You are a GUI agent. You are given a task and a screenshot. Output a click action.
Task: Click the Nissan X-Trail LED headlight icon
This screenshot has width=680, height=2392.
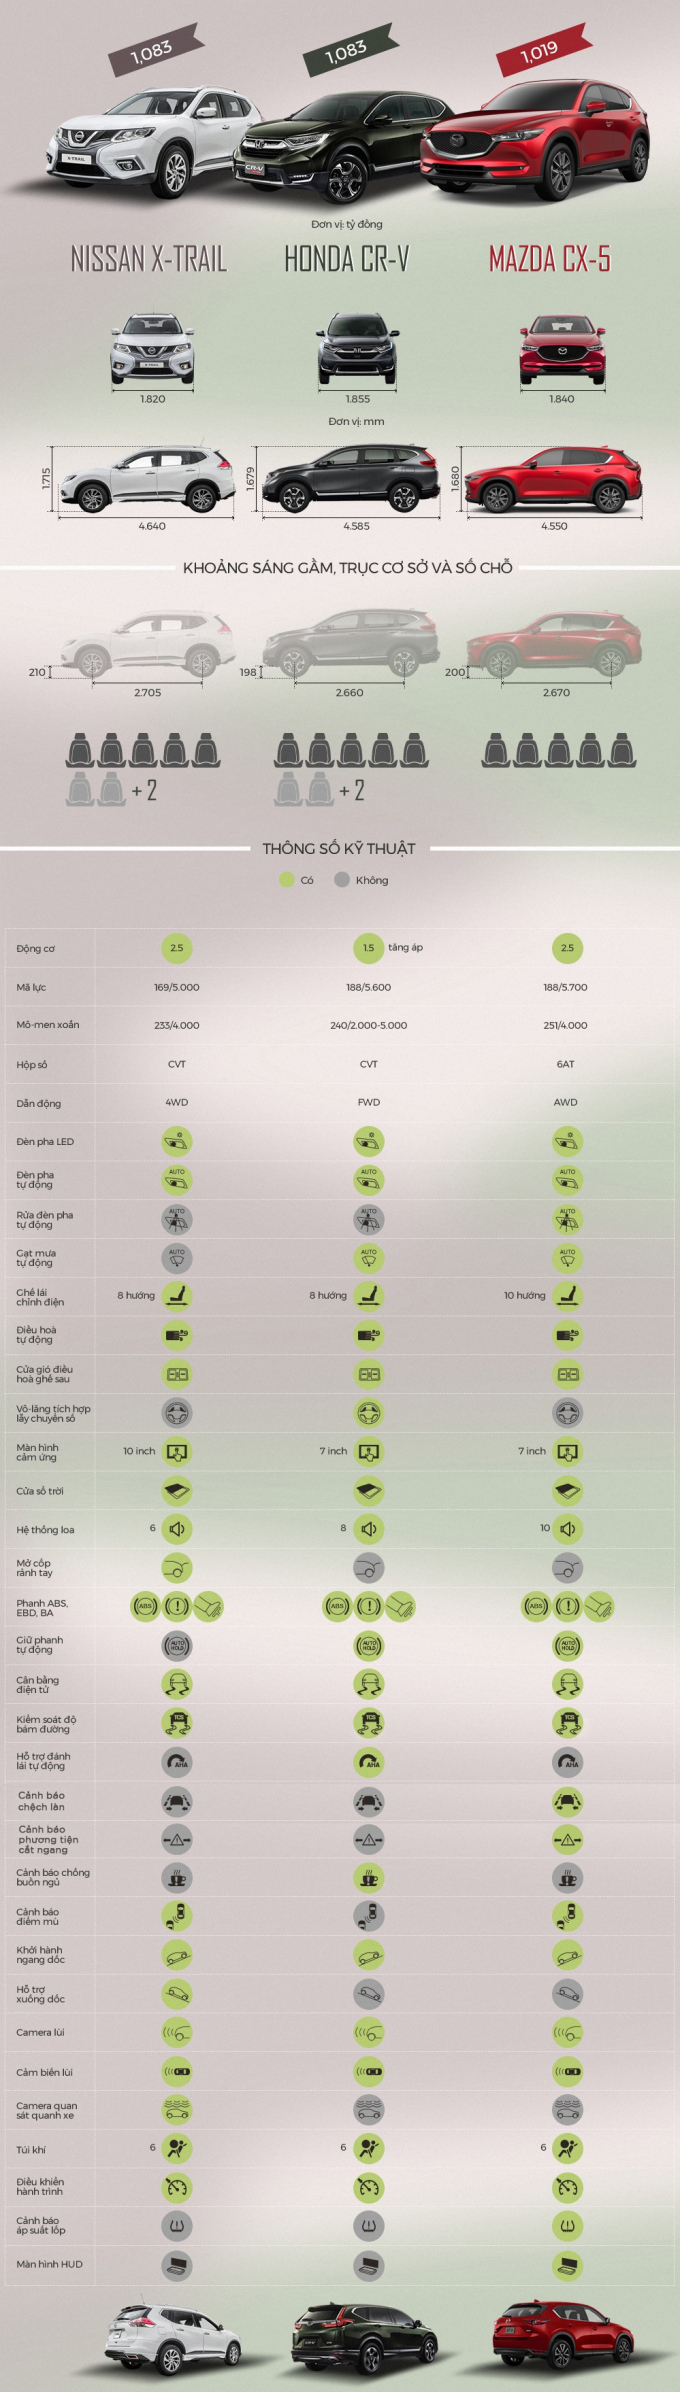coord(177,1141)
